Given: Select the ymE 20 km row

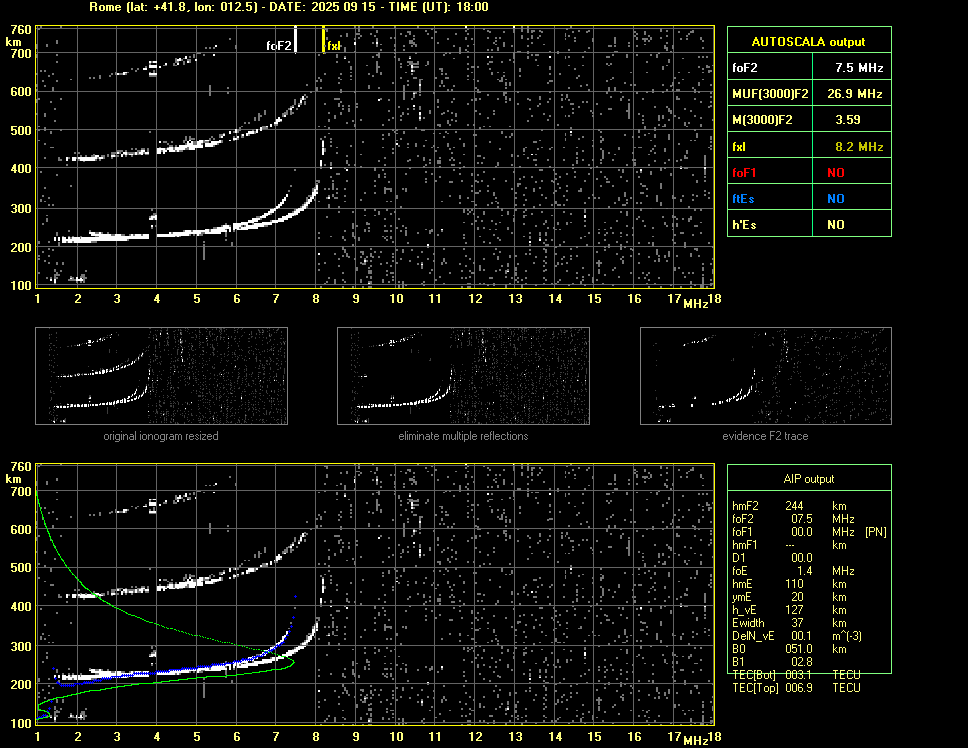Looking at the screenshot, I should pos(790,597).
